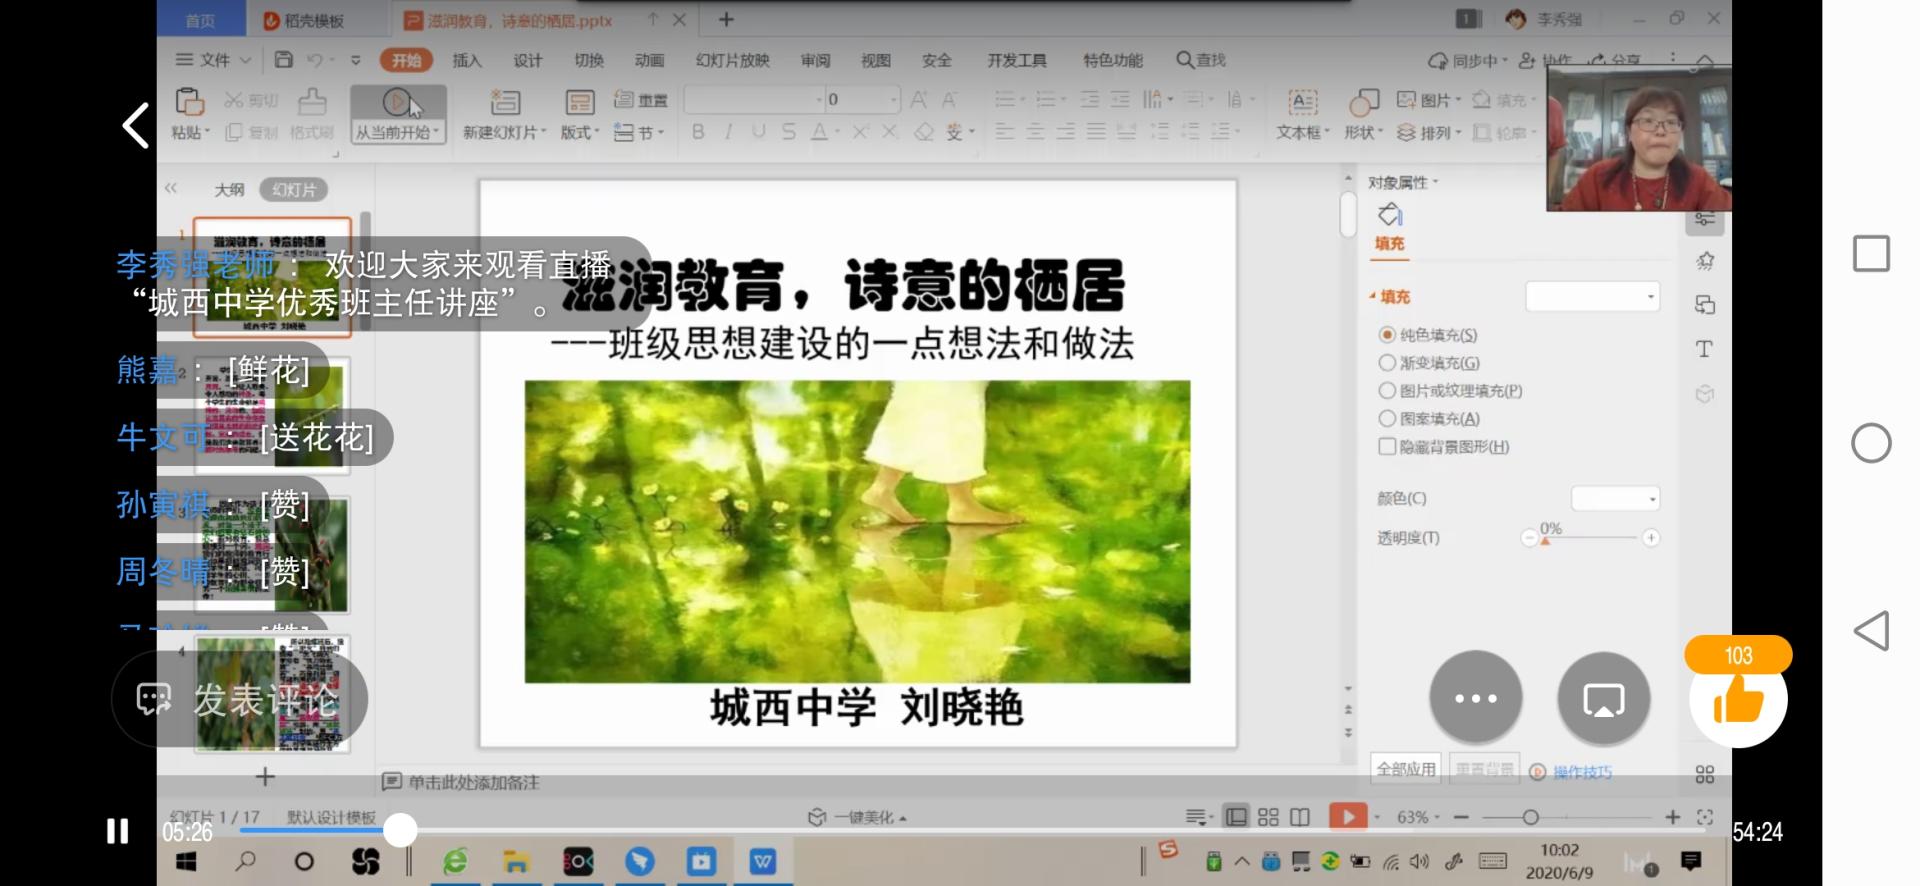Expand the 文件 menu

214,60
